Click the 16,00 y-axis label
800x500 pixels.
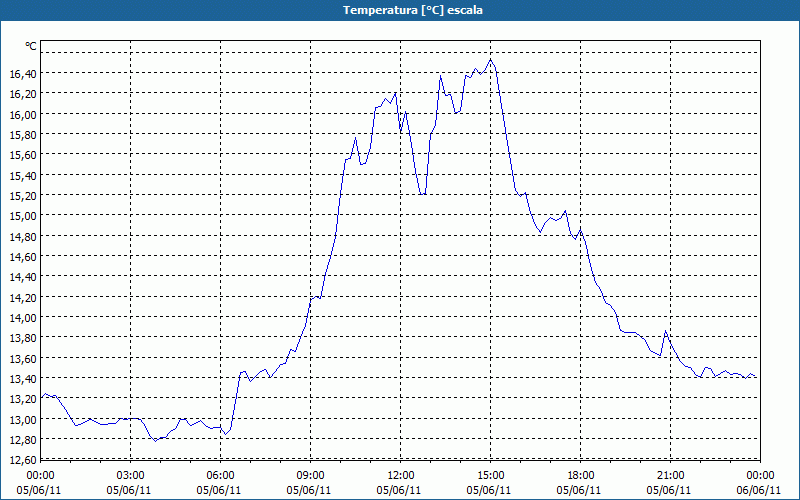[23, 115]
